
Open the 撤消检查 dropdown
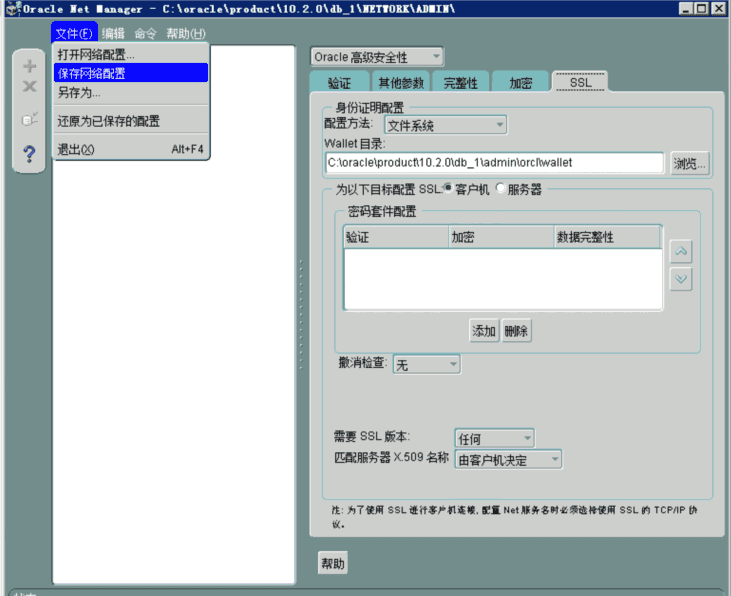coord(427,364)
